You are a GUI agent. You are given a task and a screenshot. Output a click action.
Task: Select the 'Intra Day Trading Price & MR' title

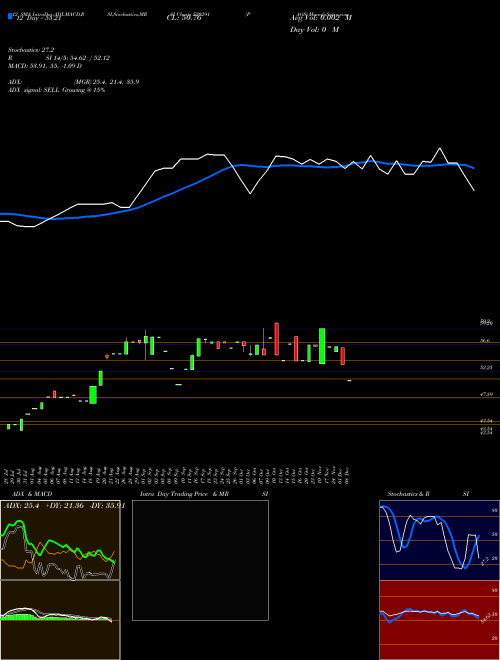coord(184,494)
